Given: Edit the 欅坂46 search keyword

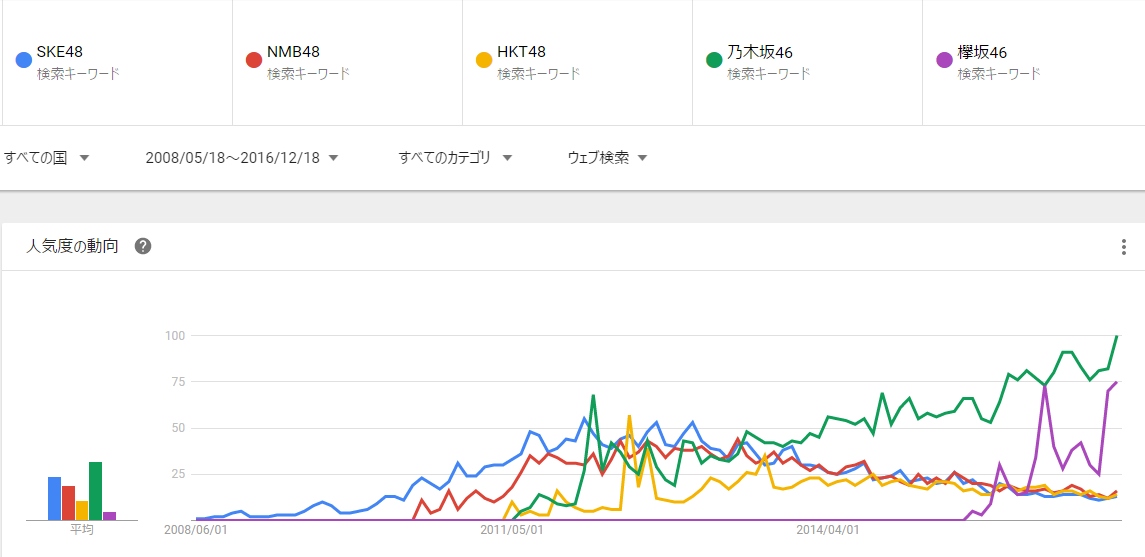Looking at the screenshot, I should (x=982, y=52).
